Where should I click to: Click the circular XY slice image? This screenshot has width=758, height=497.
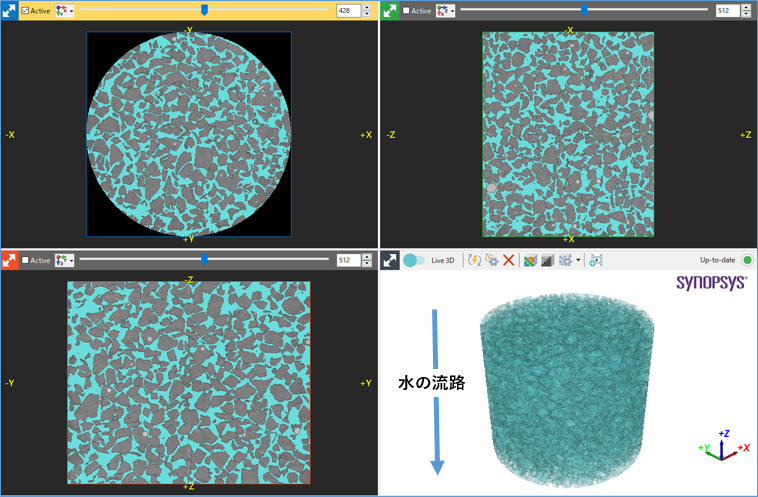(x=189, y=134)
